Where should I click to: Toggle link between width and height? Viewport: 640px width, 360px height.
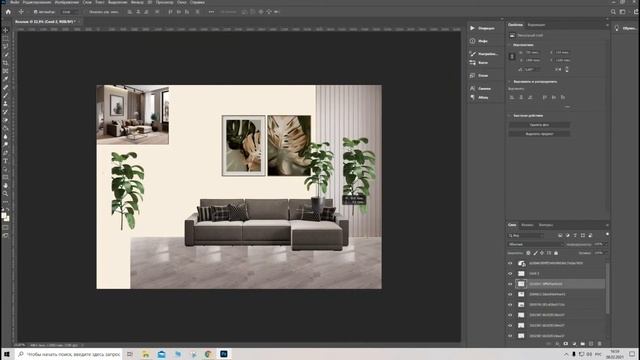point(512,56)
